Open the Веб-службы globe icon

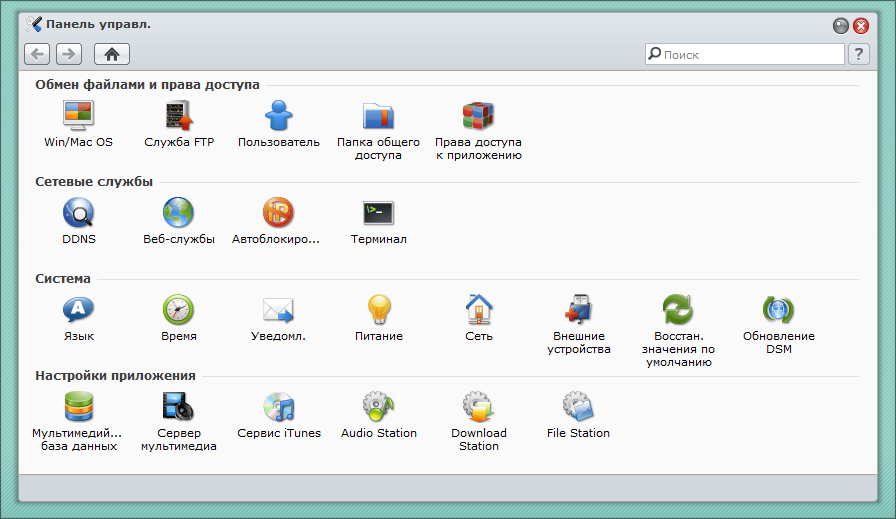(x=178, y=213)
